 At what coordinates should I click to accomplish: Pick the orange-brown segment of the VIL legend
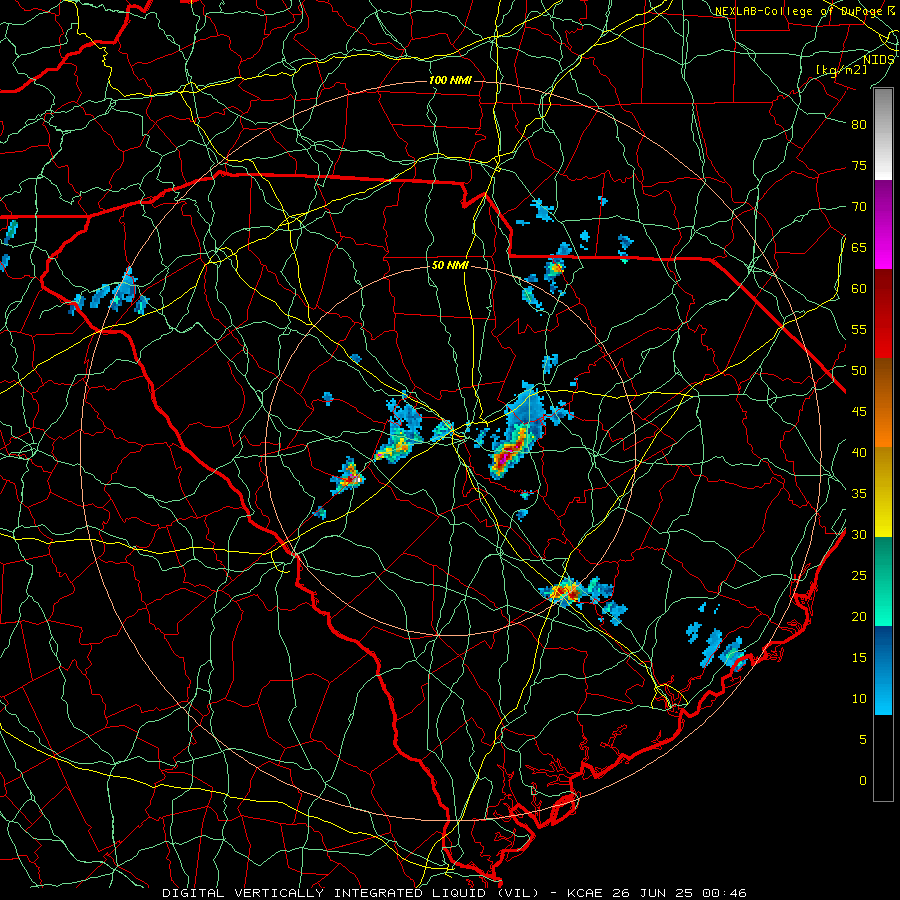point(883,403)
